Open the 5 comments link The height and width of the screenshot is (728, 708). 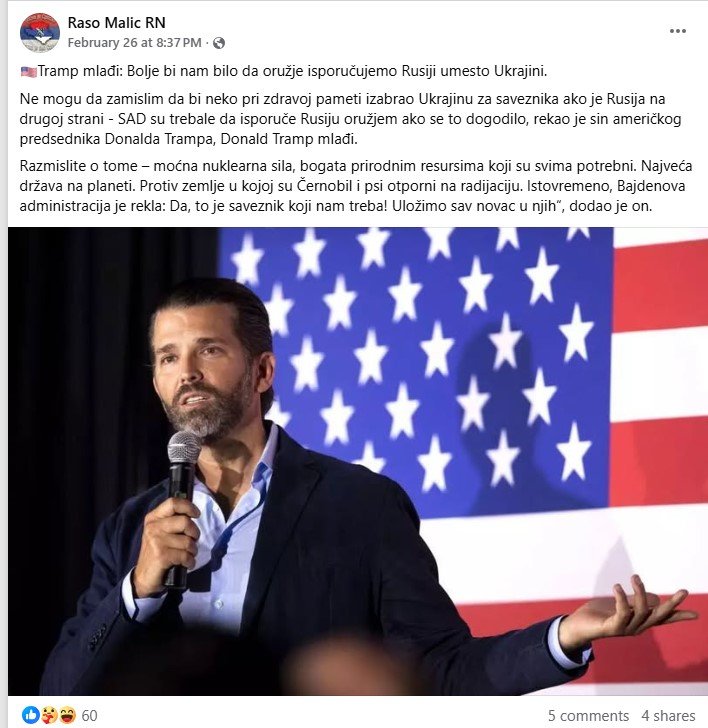click(588, 715)
